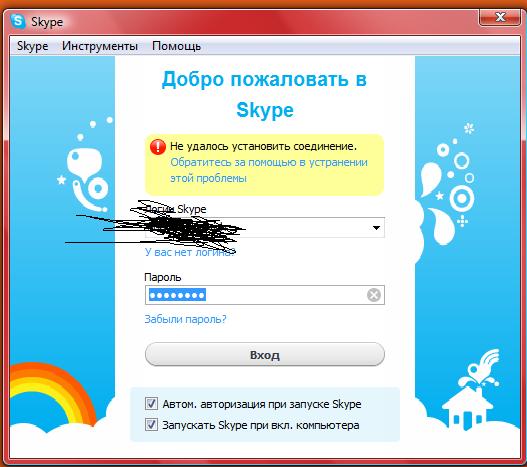Click the Вход sign-in button
Image resolution: width=527 pixels, height=467 pixels.
point(265,354)
